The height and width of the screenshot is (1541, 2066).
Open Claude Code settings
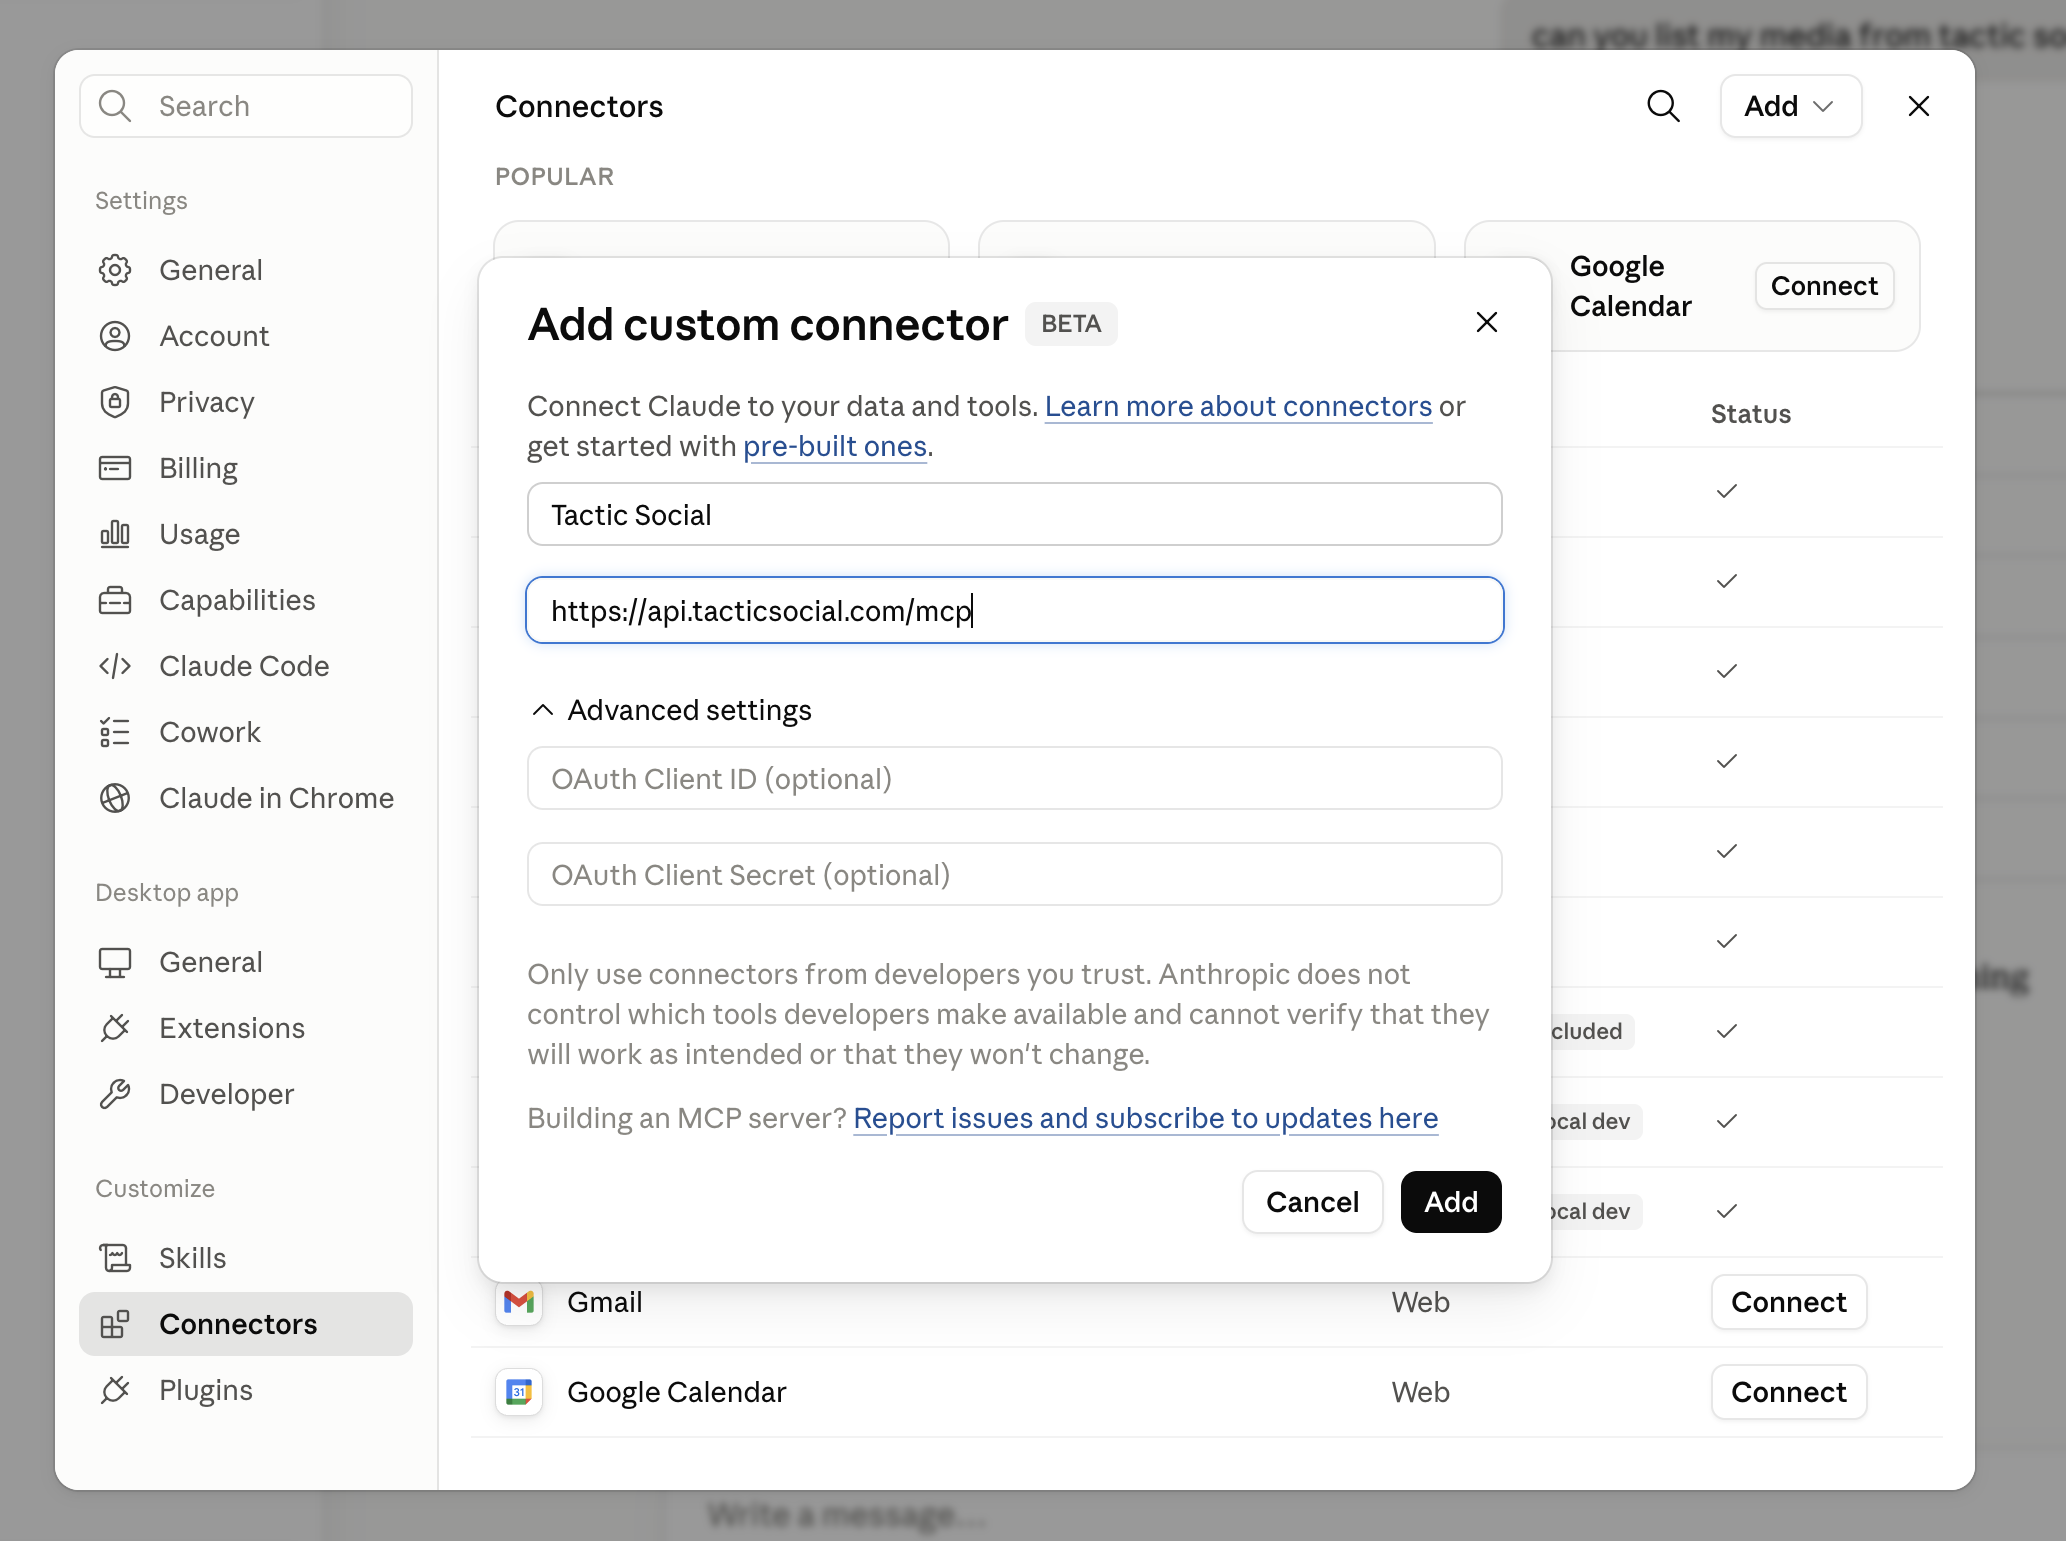point(246,666)
